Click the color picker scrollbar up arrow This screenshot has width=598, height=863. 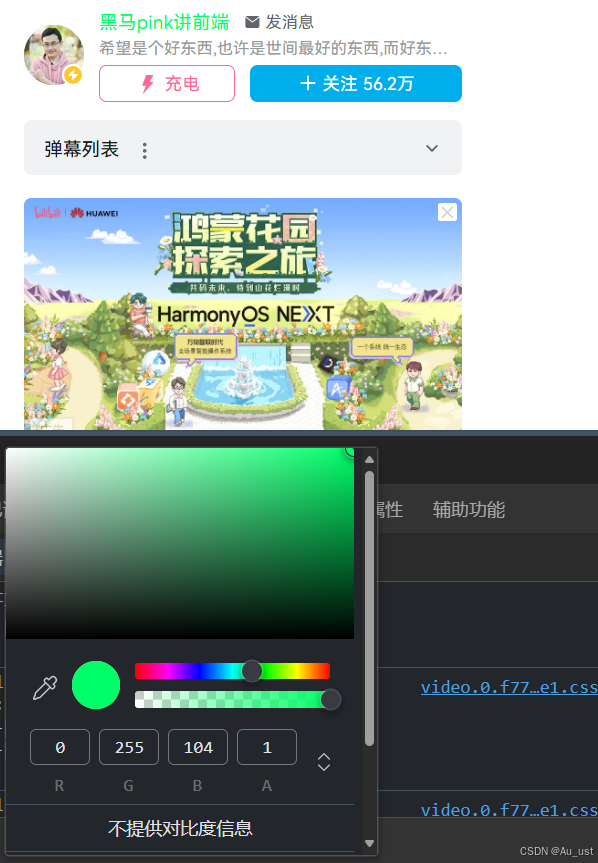[370, 460]
